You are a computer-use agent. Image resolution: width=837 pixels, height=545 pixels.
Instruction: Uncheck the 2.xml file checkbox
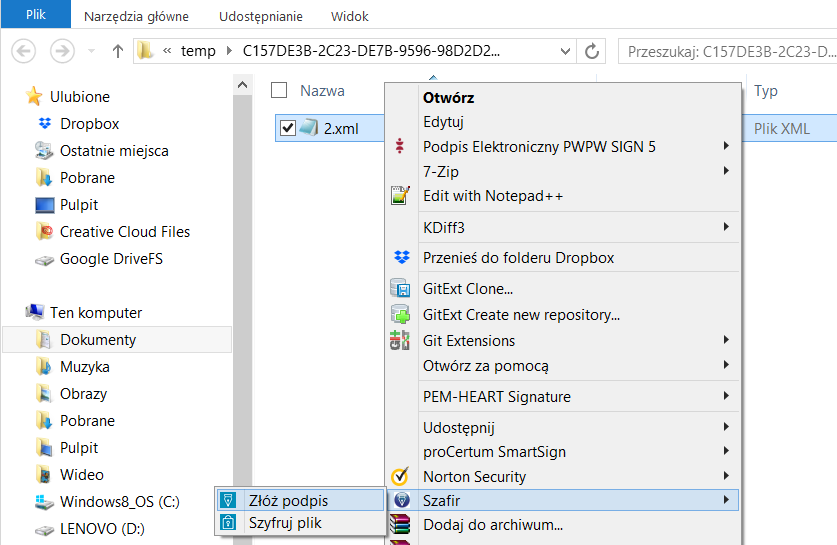point(288,128)
